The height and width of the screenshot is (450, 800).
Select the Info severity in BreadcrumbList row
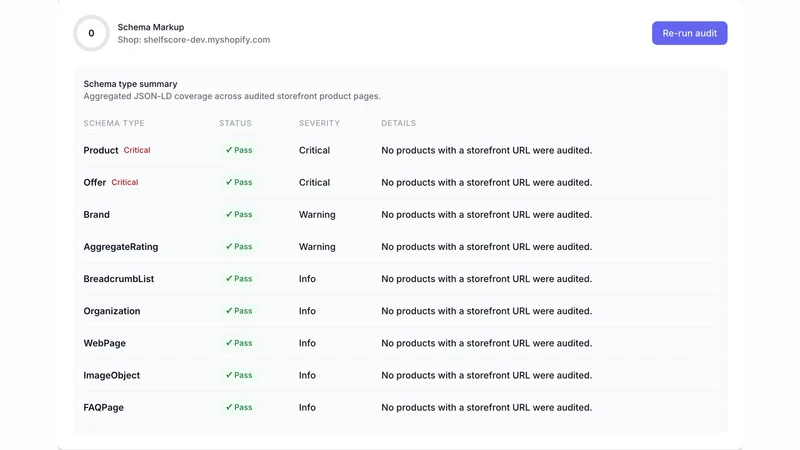click(307, 279)
